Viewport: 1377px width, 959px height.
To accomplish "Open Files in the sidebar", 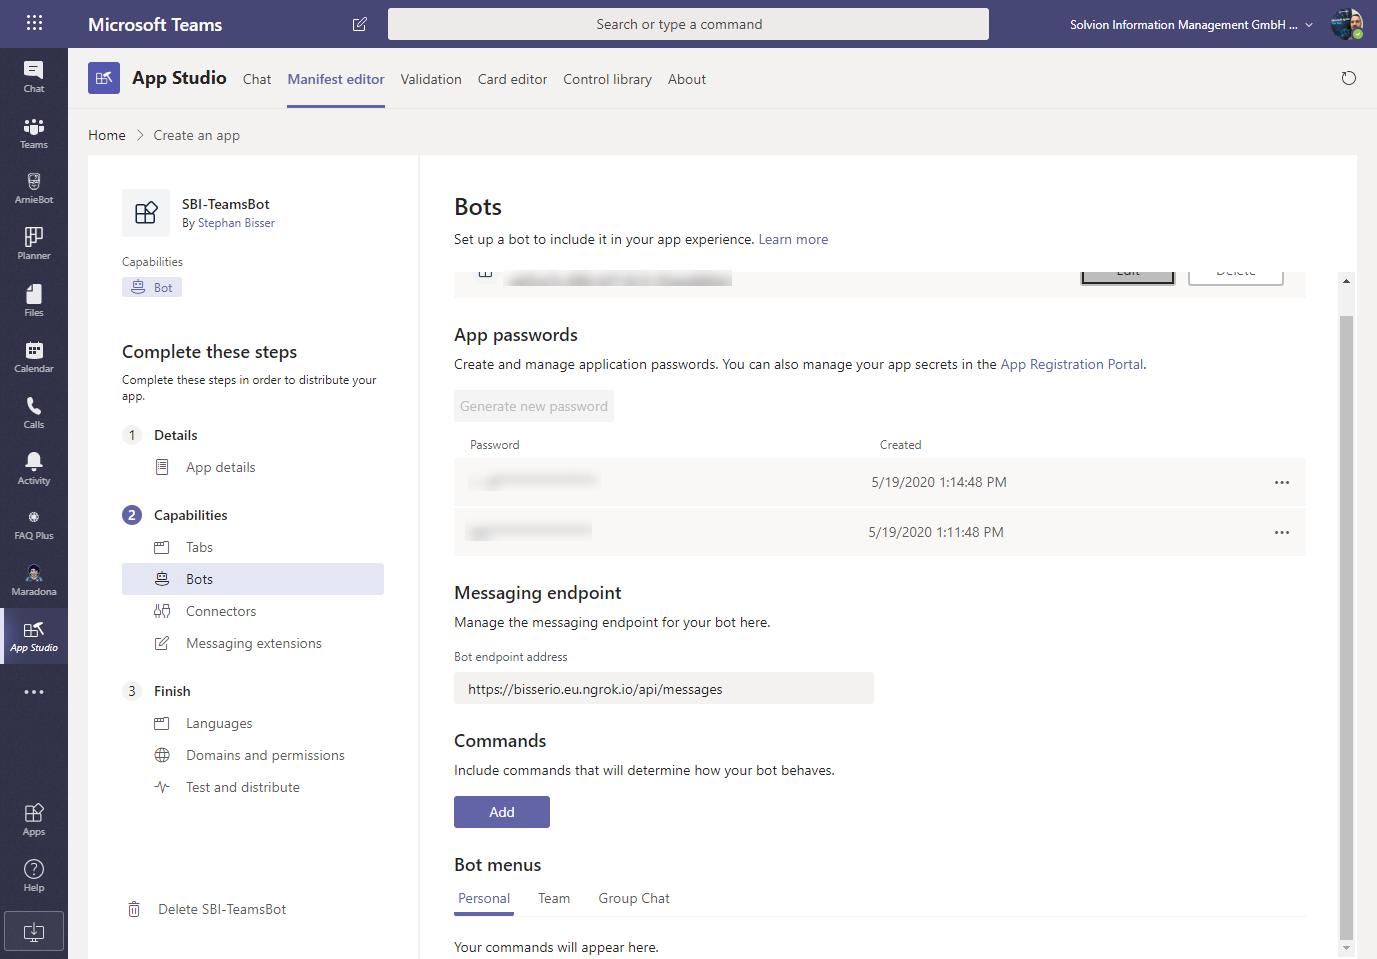I will click(x=34, y=300).
